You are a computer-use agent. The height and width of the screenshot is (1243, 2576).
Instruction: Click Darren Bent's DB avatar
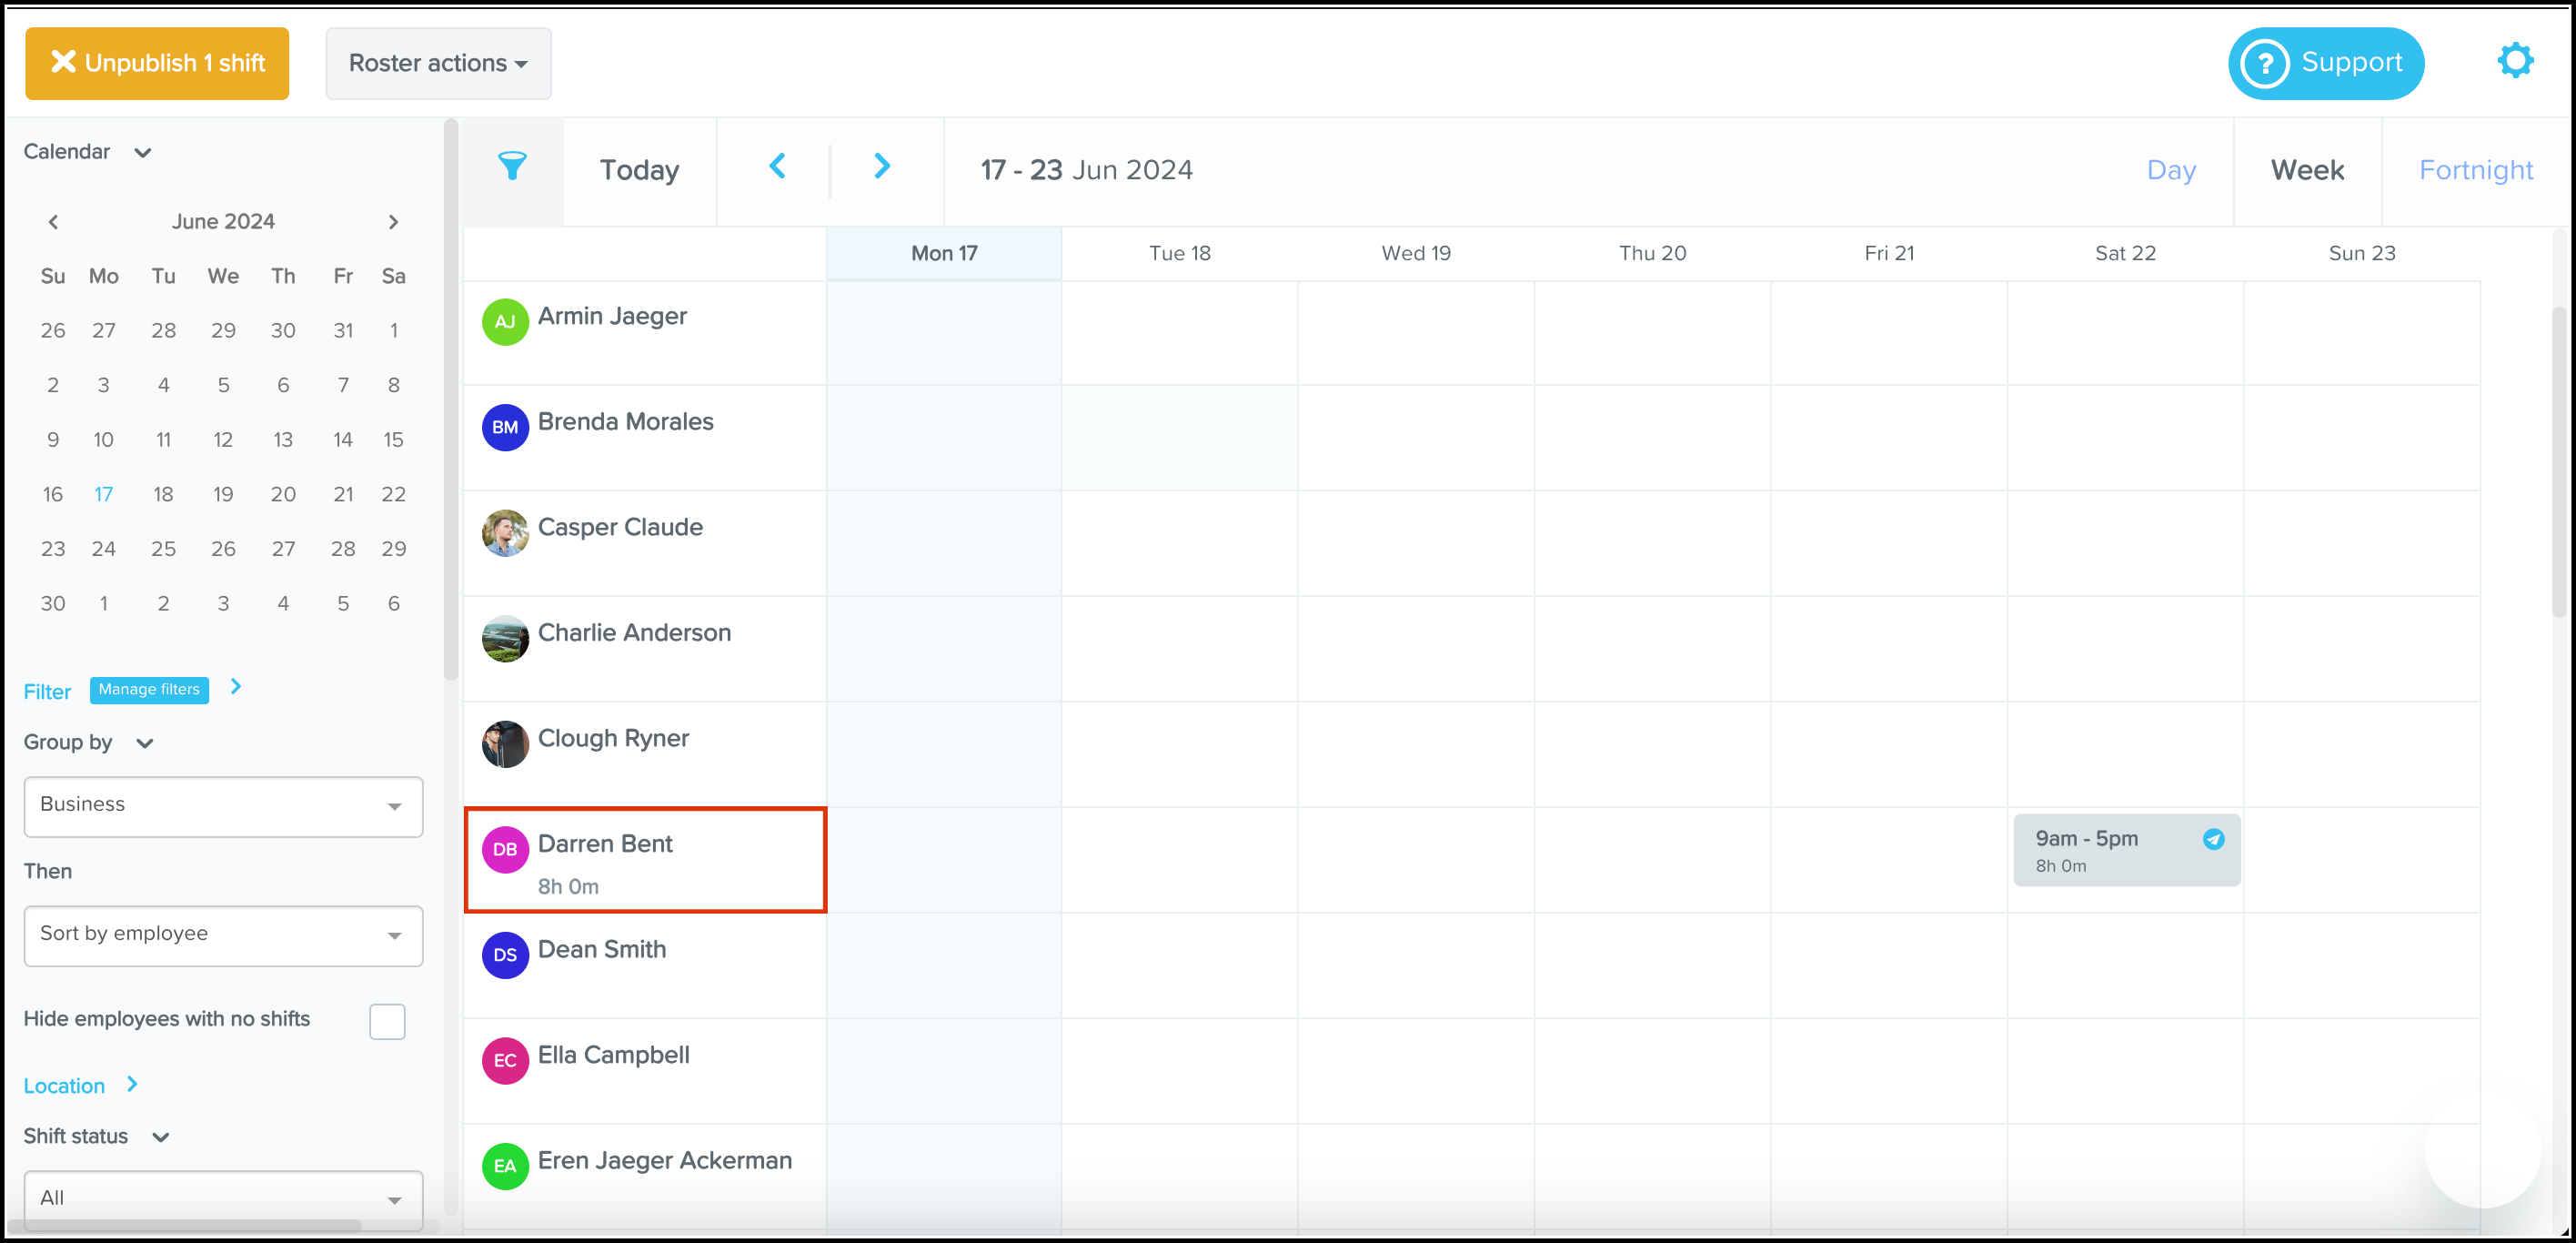click(x=505, y=849)
